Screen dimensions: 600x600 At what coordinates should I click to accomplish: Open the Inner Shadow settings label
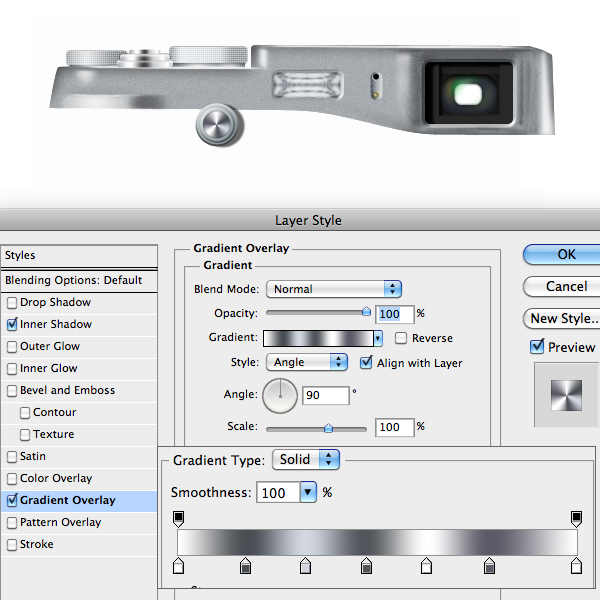[56, 324]
